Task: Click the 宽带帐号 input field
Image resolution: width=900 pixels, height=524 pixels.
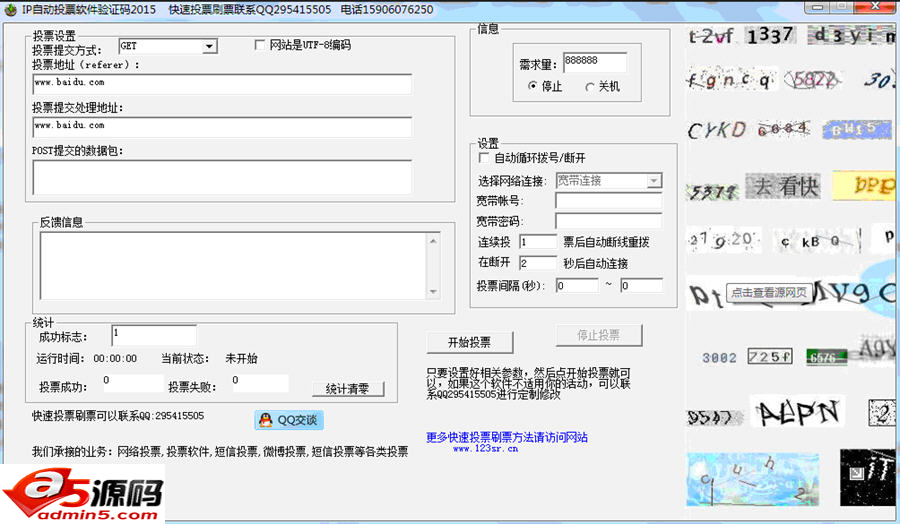Action: (x=608, y=201)
